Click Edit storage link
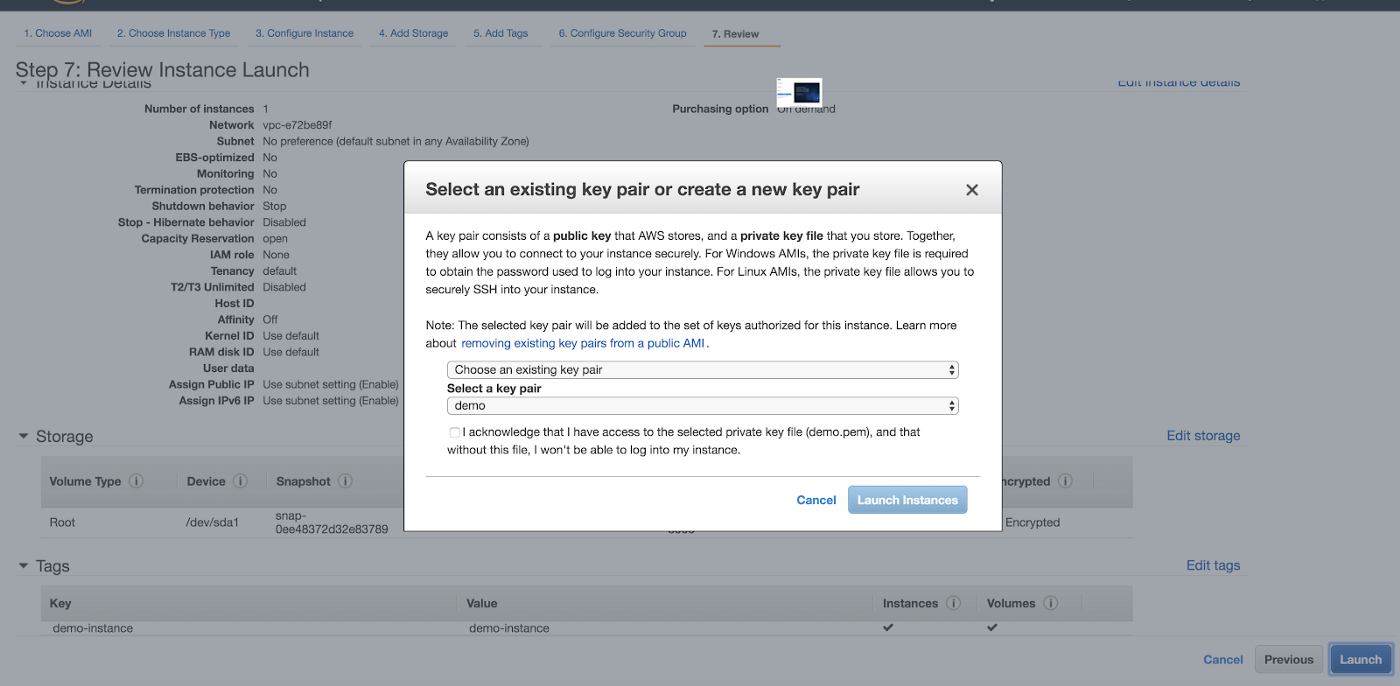Viewport: 1400px width, 686px height. pos(1203,436)
